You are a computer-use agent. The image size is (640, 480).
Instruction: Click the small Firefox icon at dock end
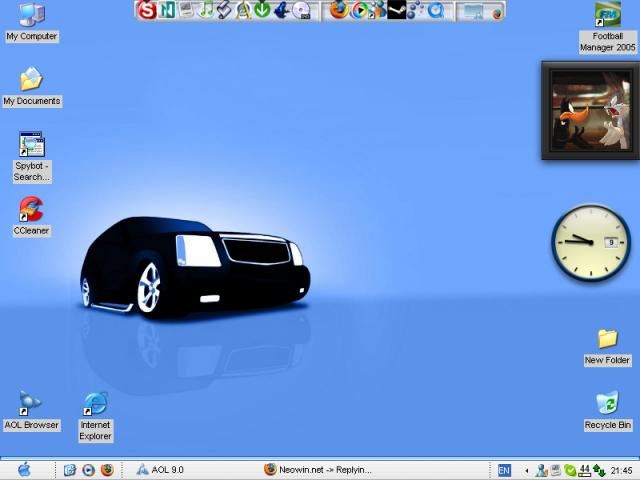pyautogui.click(x=497, y=13)
